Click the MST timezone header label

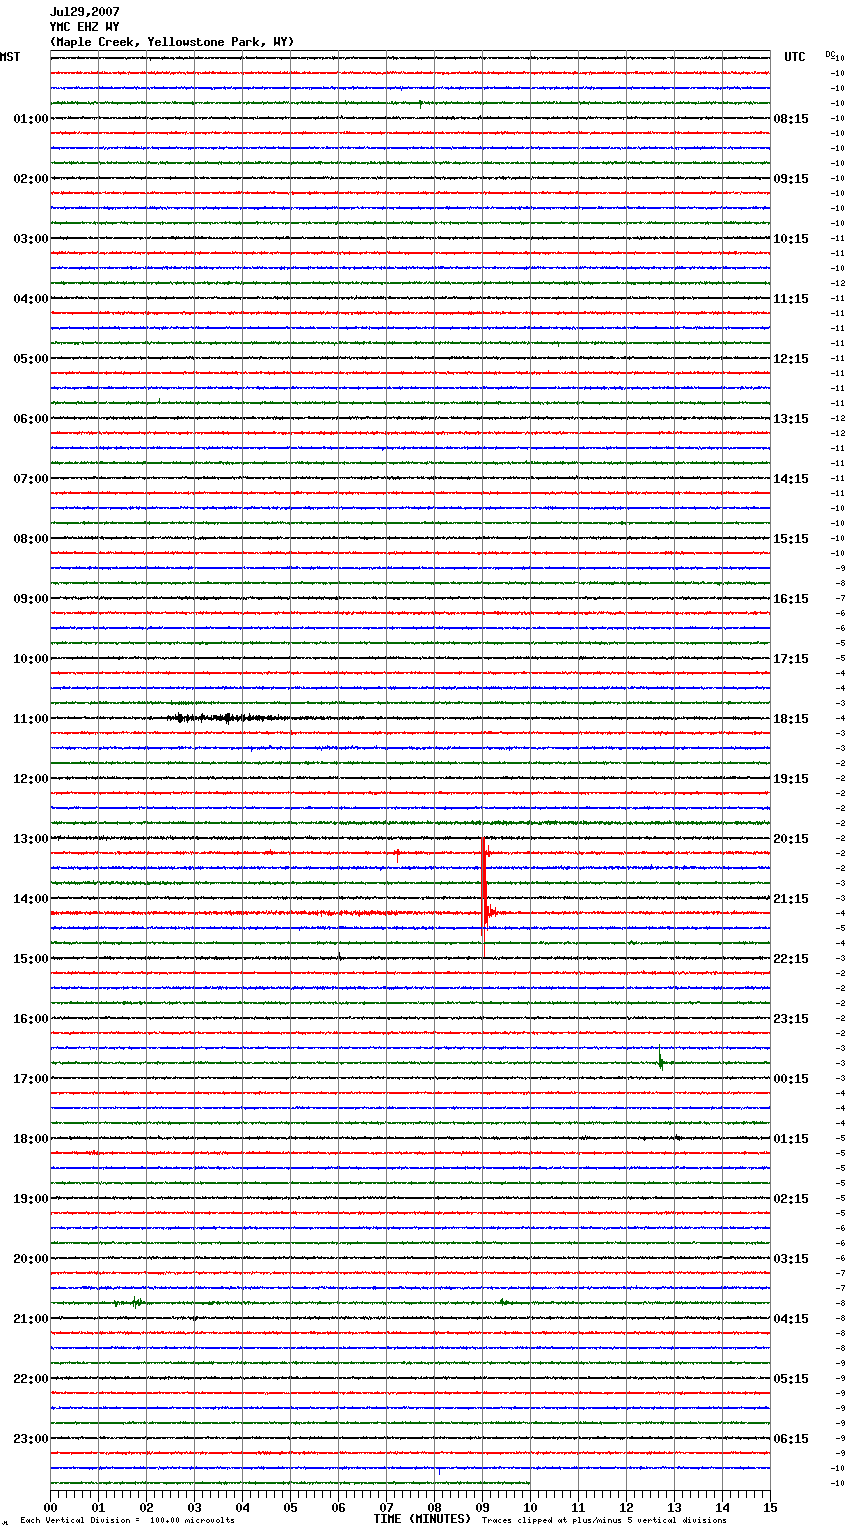click(x=10, y=57)
